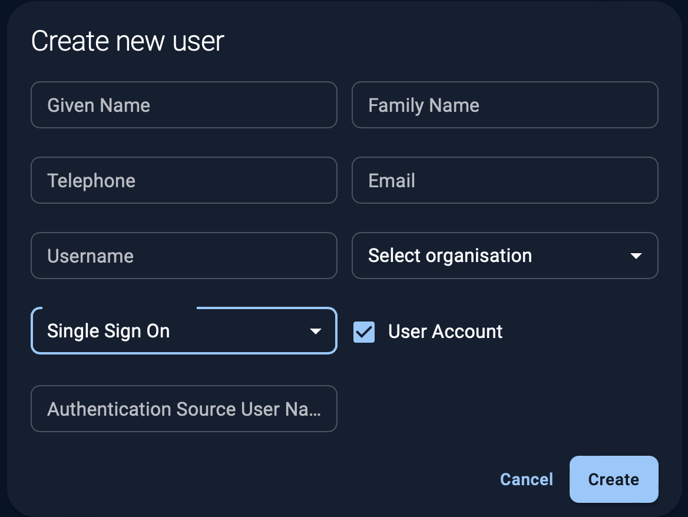
Task: Select the Email input field
Action: coord(505,181)
